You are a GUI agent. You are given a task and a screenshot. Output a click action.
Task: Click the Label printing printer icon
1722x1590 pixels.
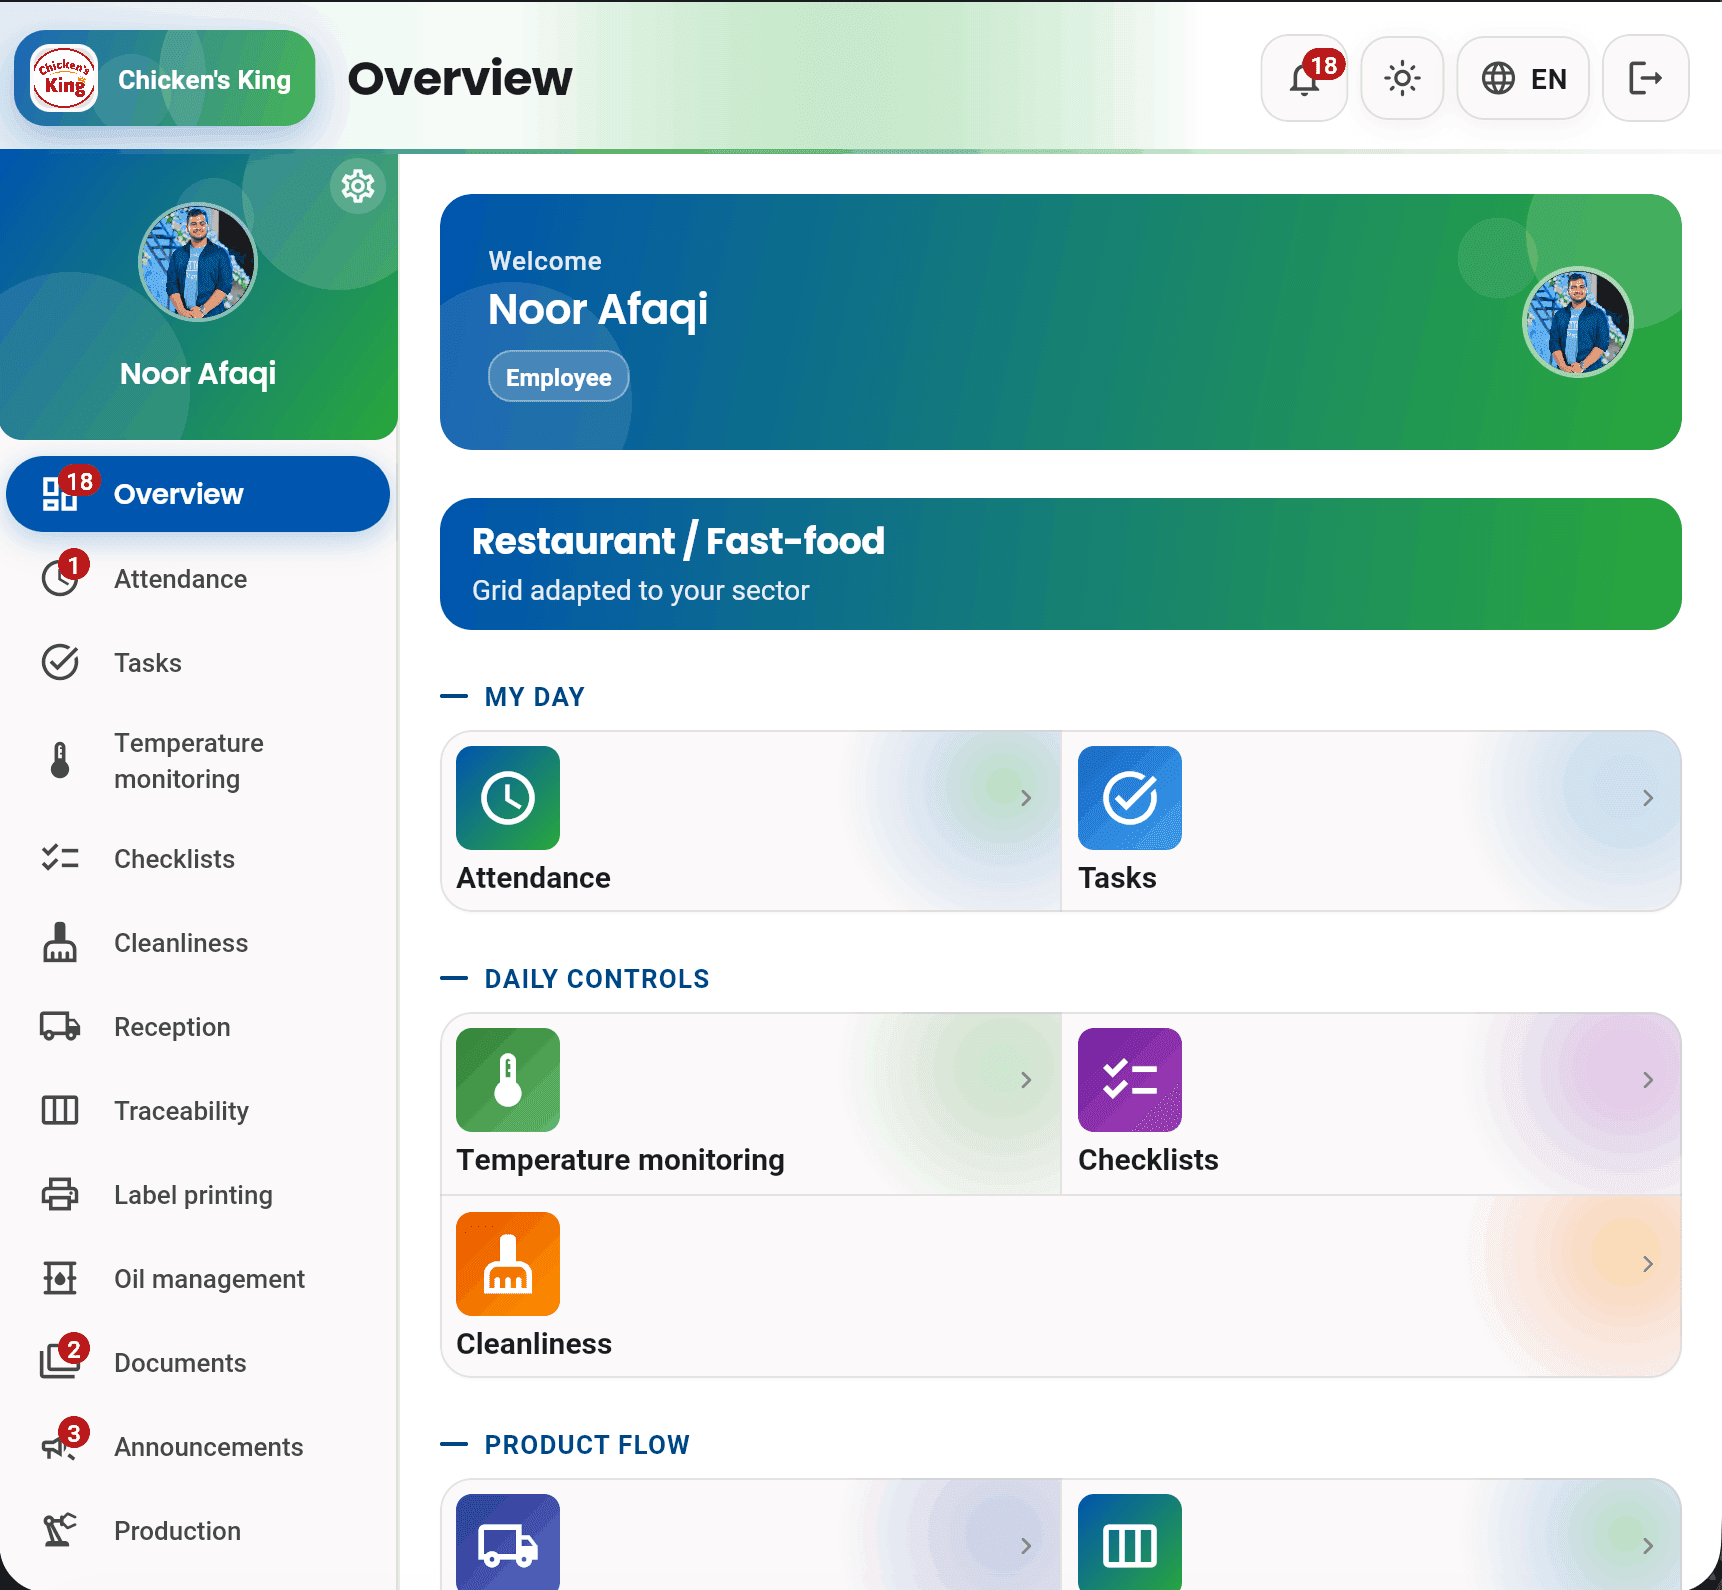tap(60, 1195)
